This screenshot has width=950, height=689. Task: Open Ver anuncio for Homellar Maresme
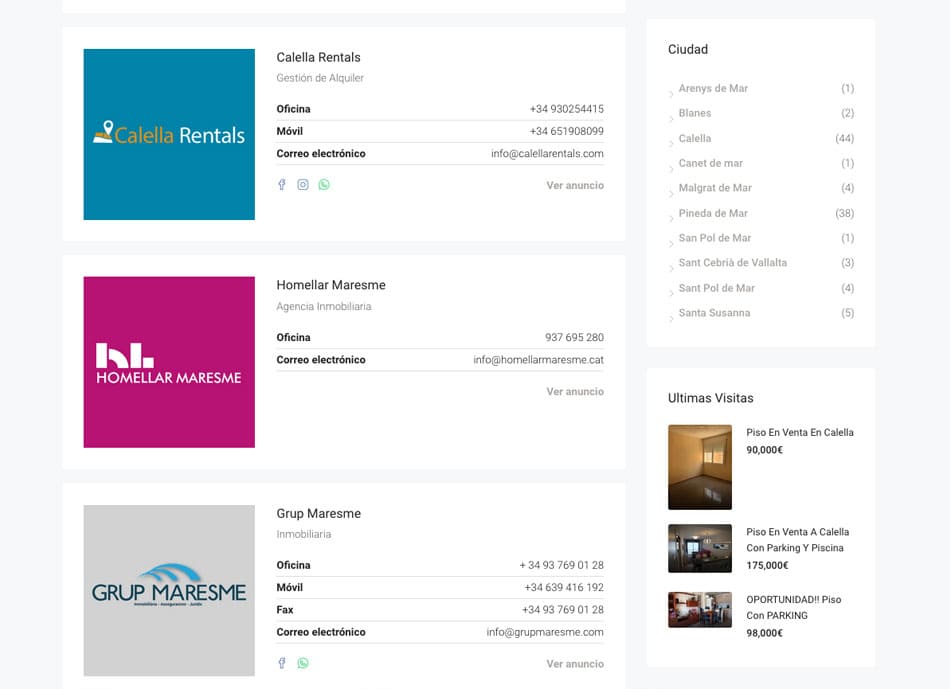tap(574, 392)
